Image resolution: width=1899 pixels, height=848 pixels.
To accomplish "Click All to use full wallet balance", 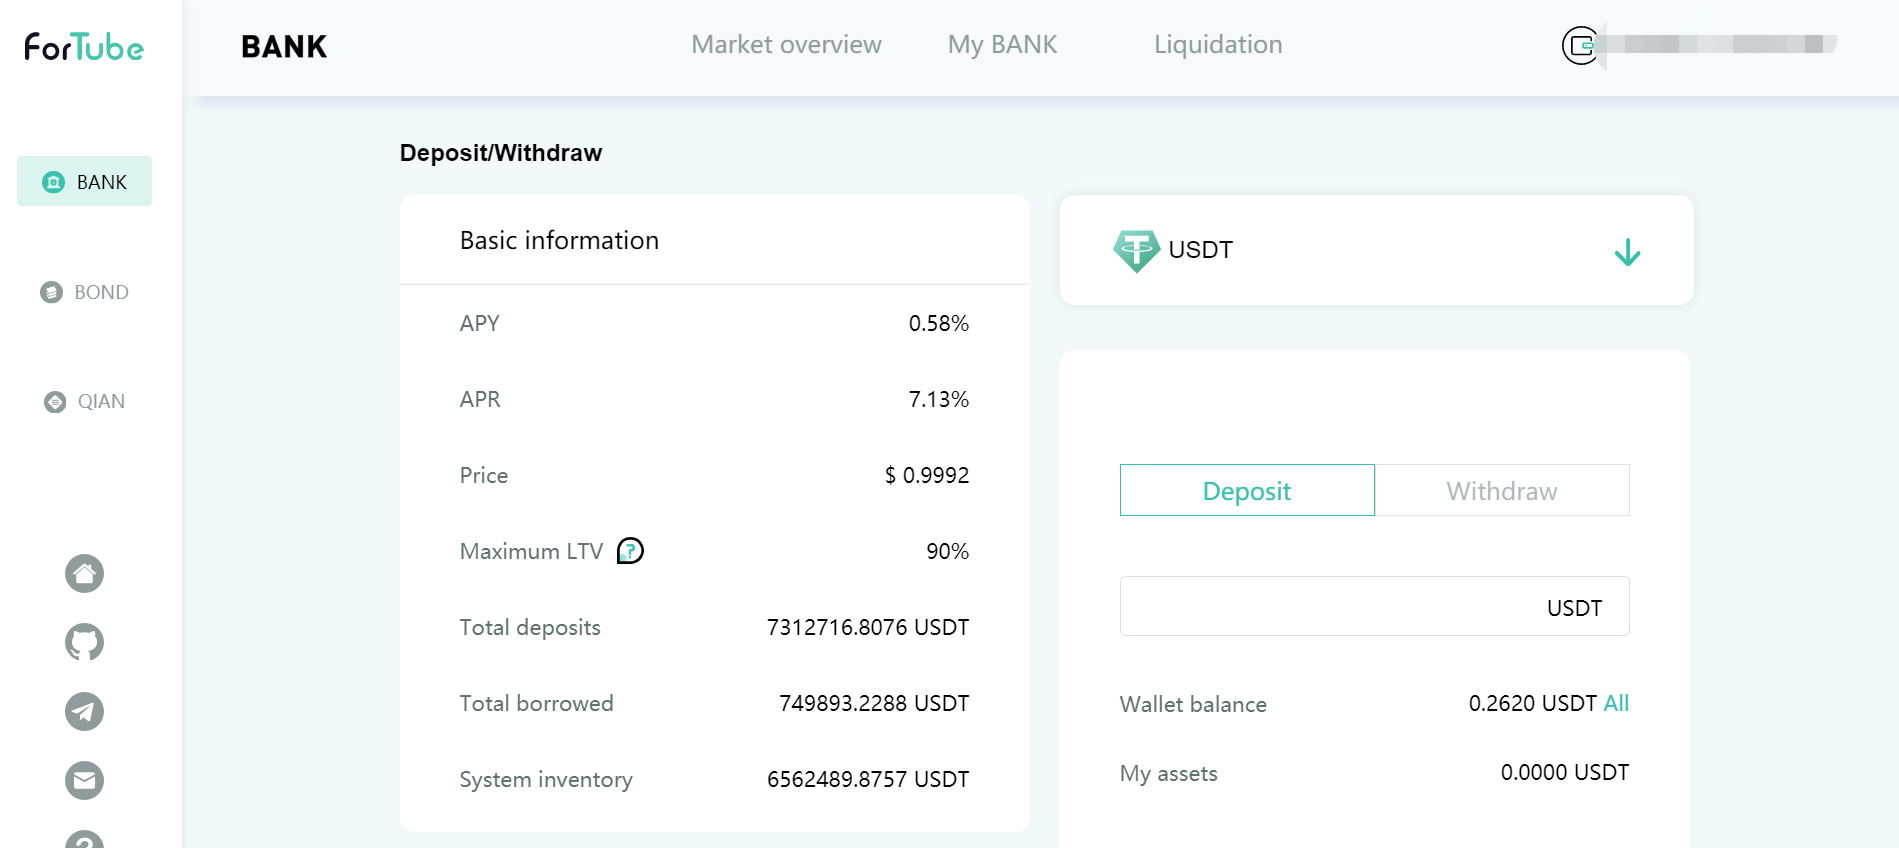I will click(1616, 703).
